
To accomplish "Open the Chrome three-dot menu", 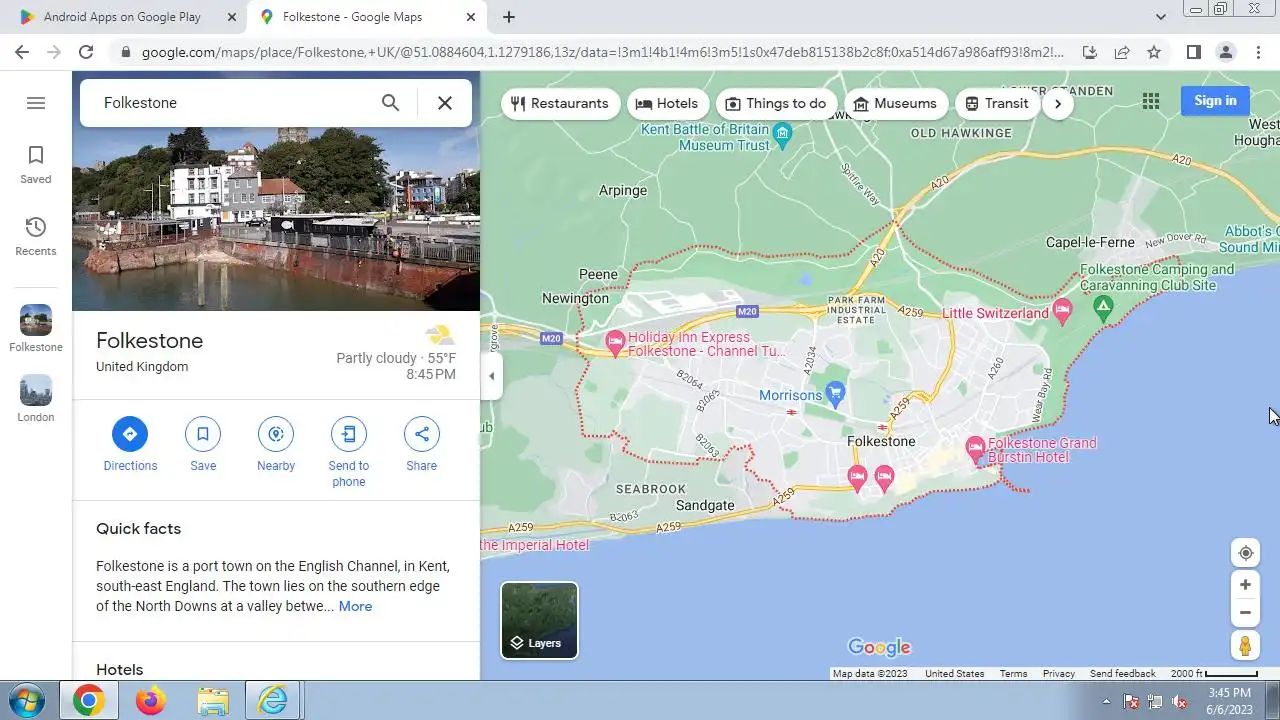I will pyautogui.click(x=1258, y=52).
